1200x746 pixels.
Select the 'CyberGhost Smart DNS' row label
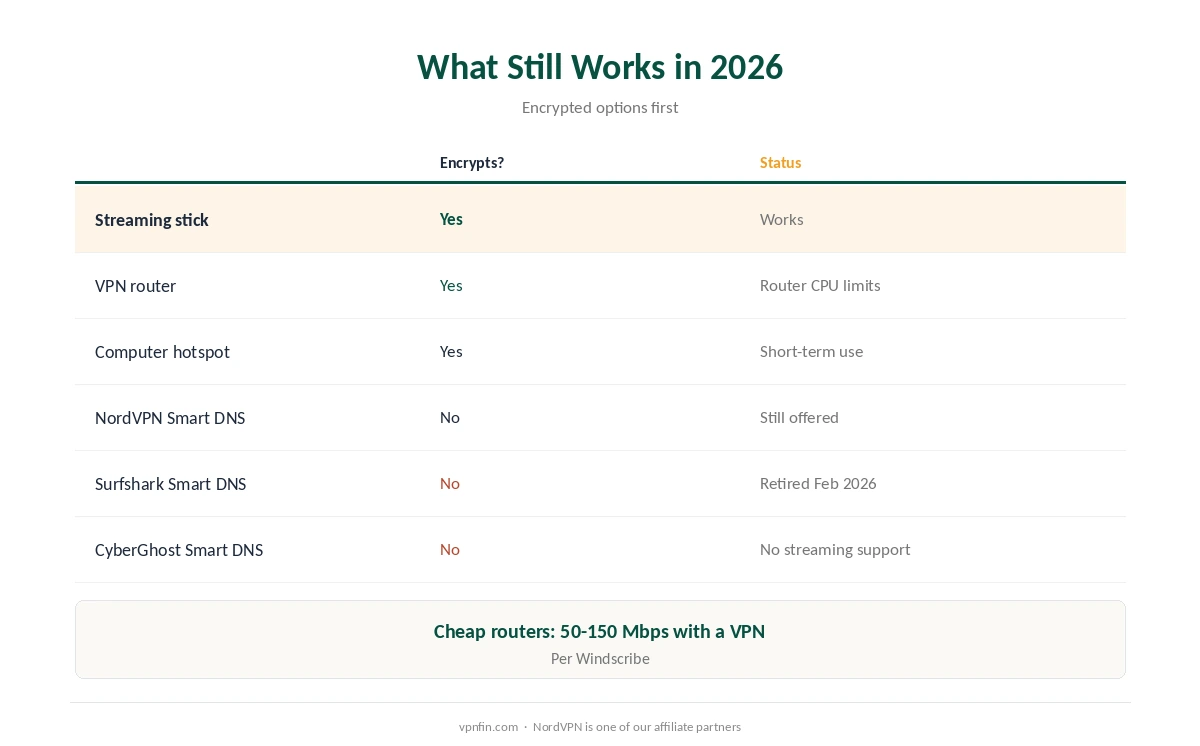pos(179,550)
